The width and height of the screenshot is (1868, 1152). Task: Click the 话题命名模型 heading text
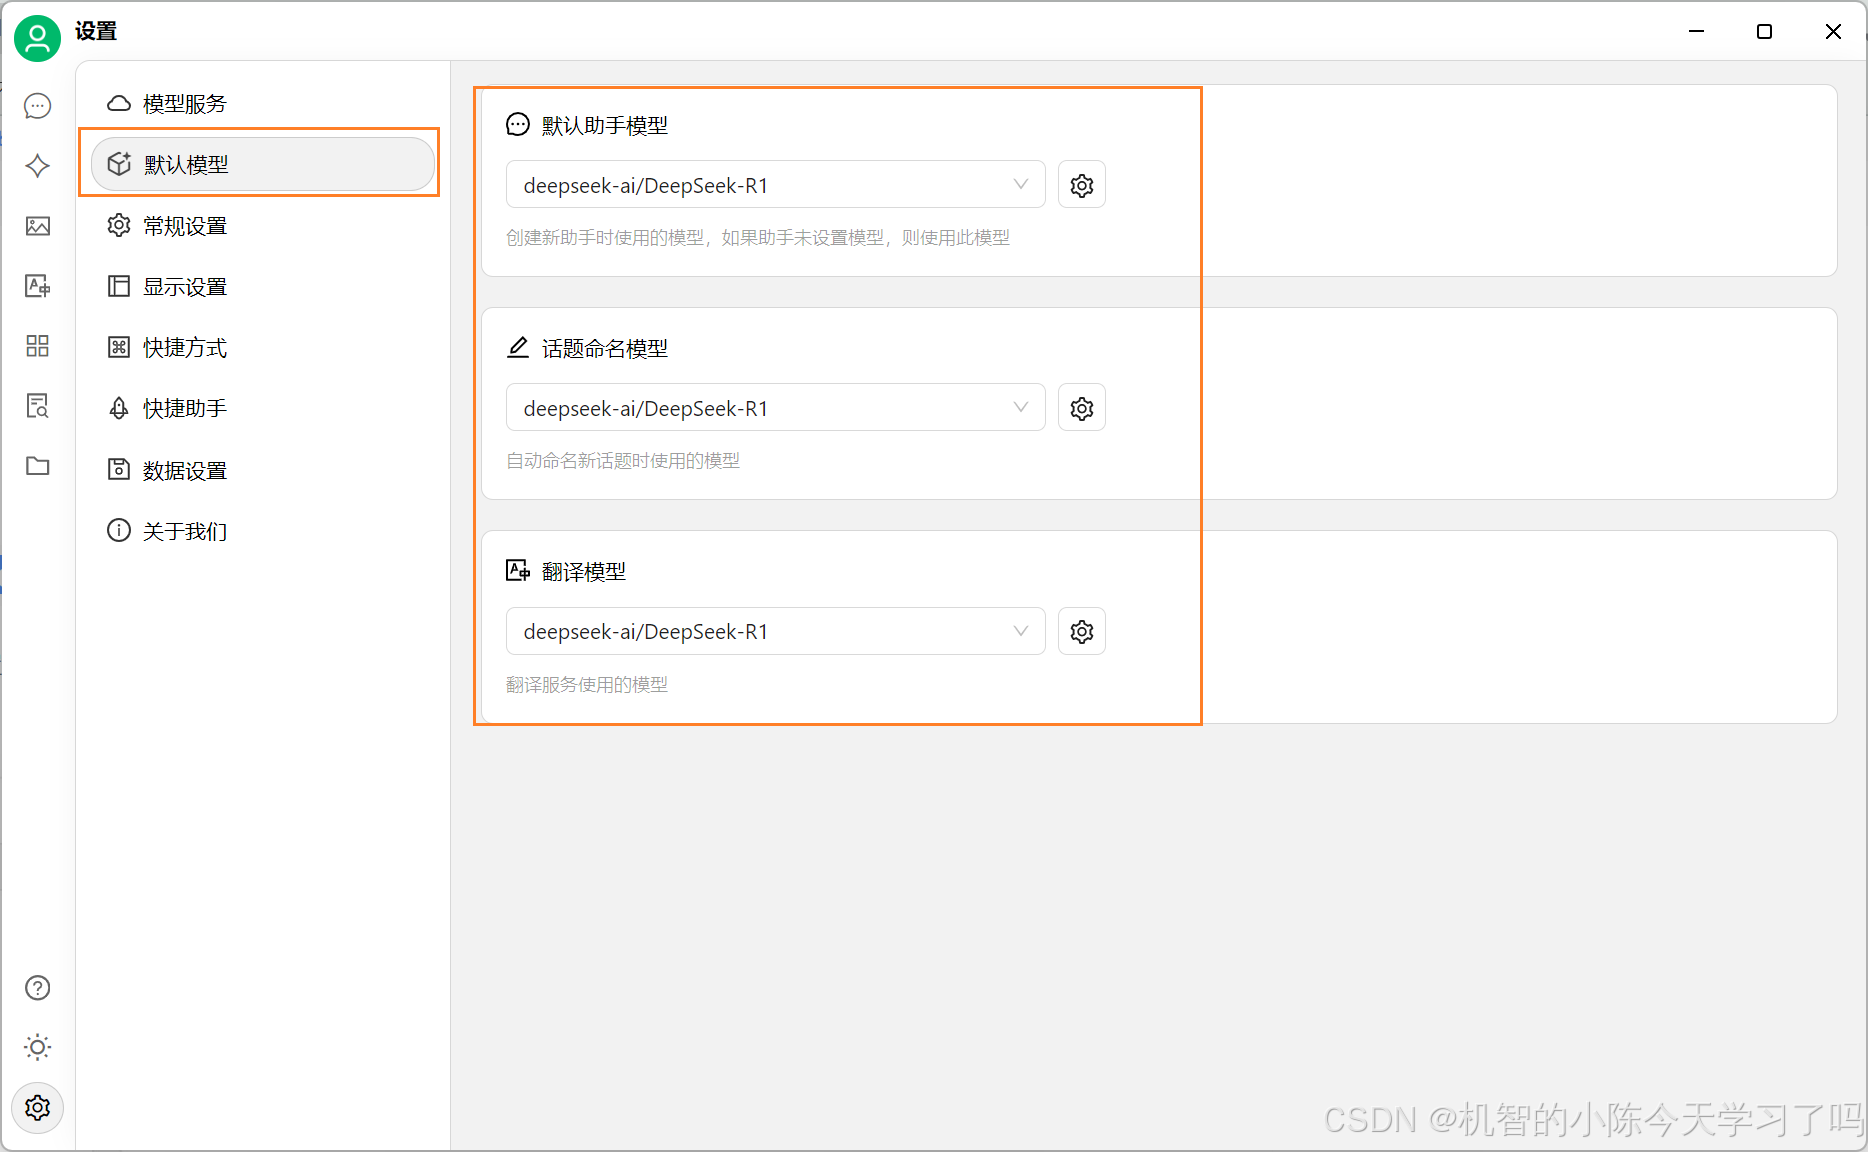pyautogui.click(x=605, y=349)
